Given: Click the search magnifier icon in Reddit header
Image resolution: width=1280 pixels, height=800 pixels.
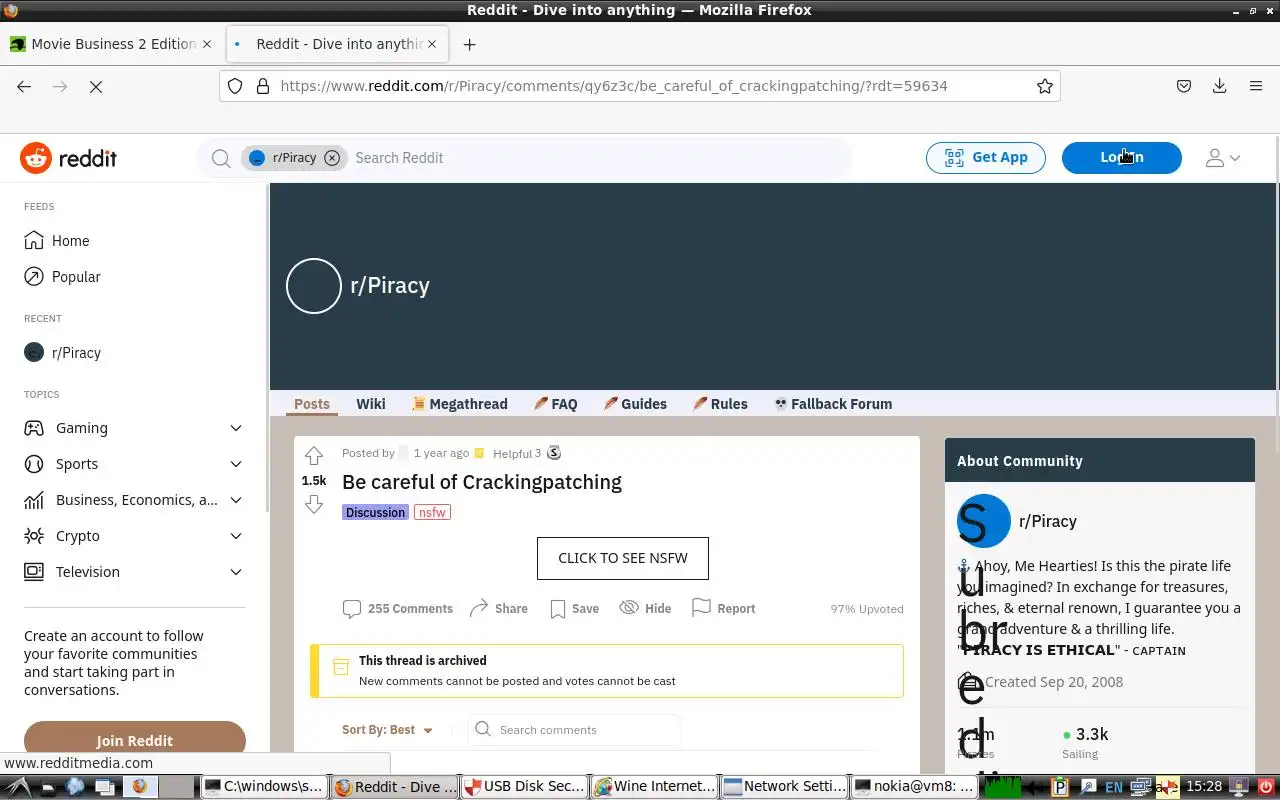Looking at the screenshot, I should (x=221, y=158).
